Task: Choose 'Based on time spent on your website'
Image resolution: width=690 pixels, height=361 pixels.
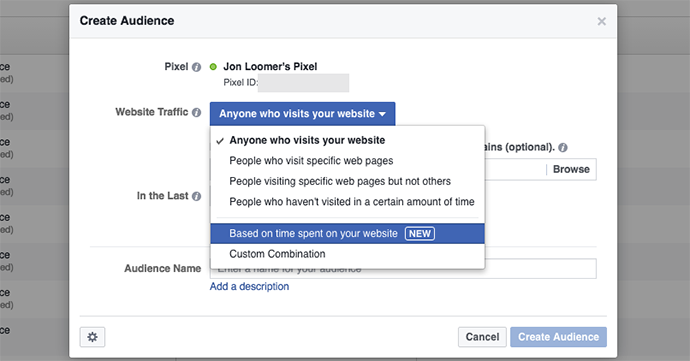Action: point(348,233)
